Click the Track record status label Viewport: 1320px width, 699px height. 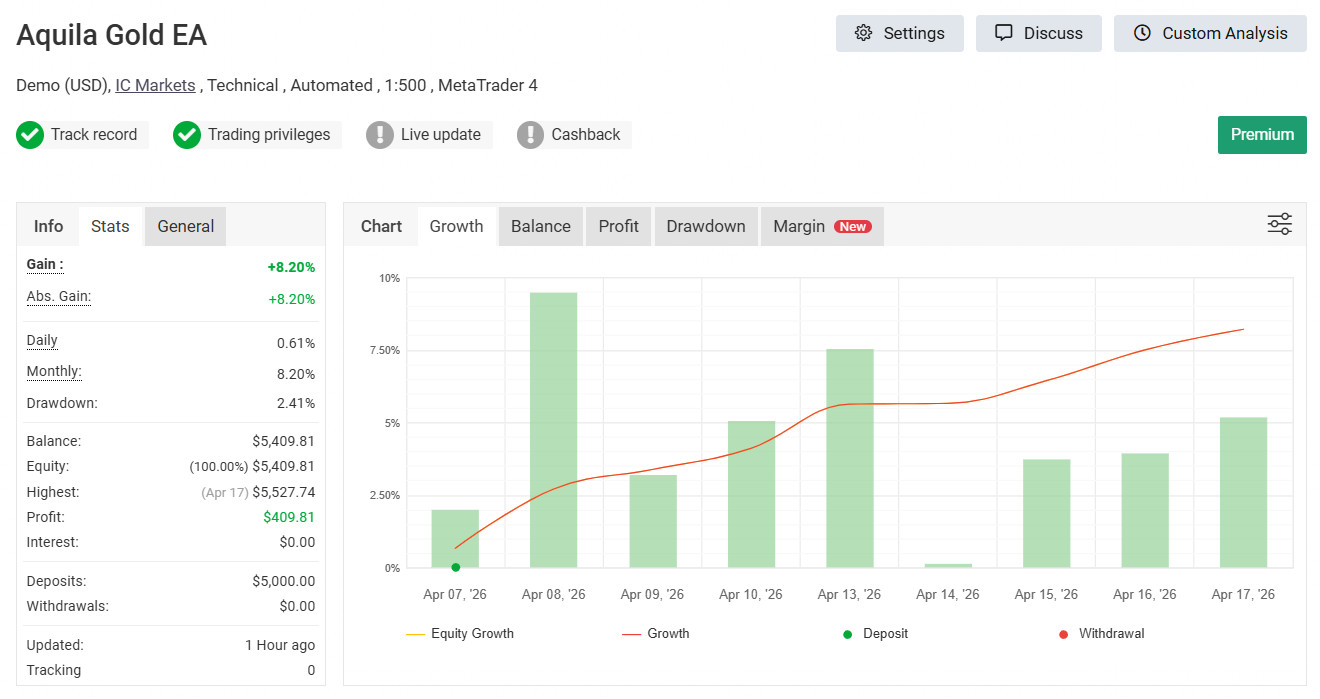tap(94, 135)
